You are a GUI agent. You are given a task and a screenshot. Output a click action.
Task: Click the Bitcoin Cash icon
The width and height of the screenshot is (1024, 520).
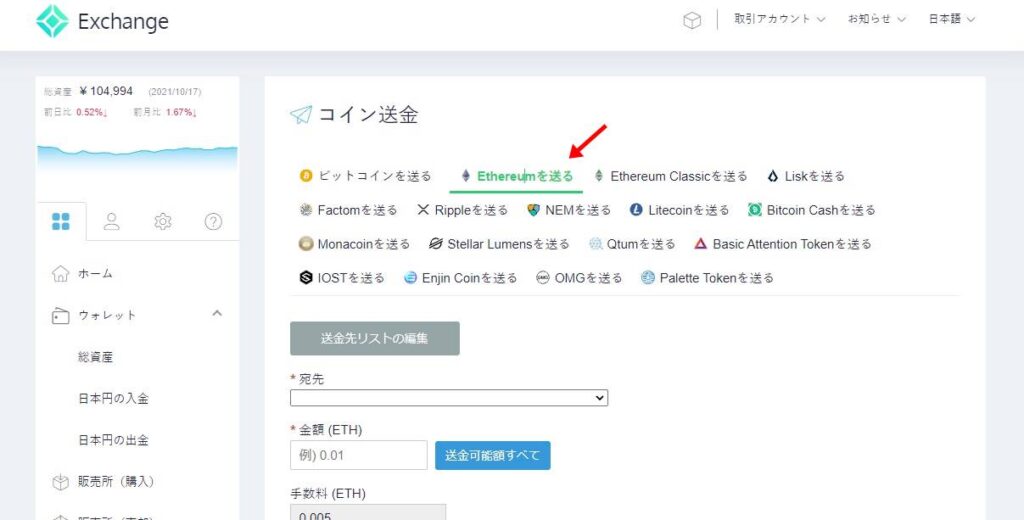click(755, 210)
